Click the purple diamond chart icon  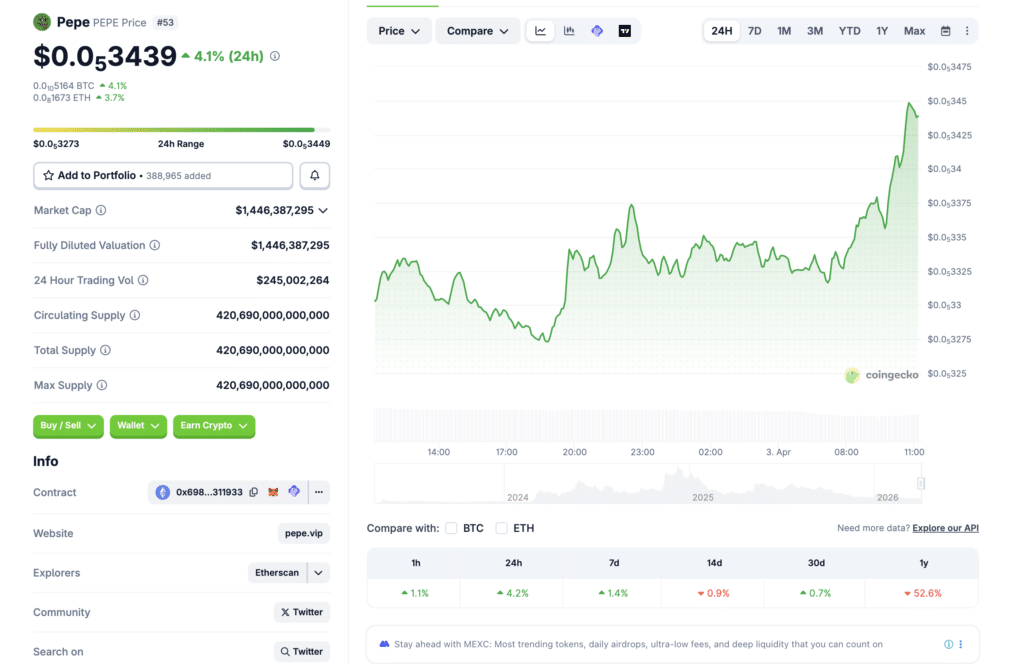tap(597, 31)
